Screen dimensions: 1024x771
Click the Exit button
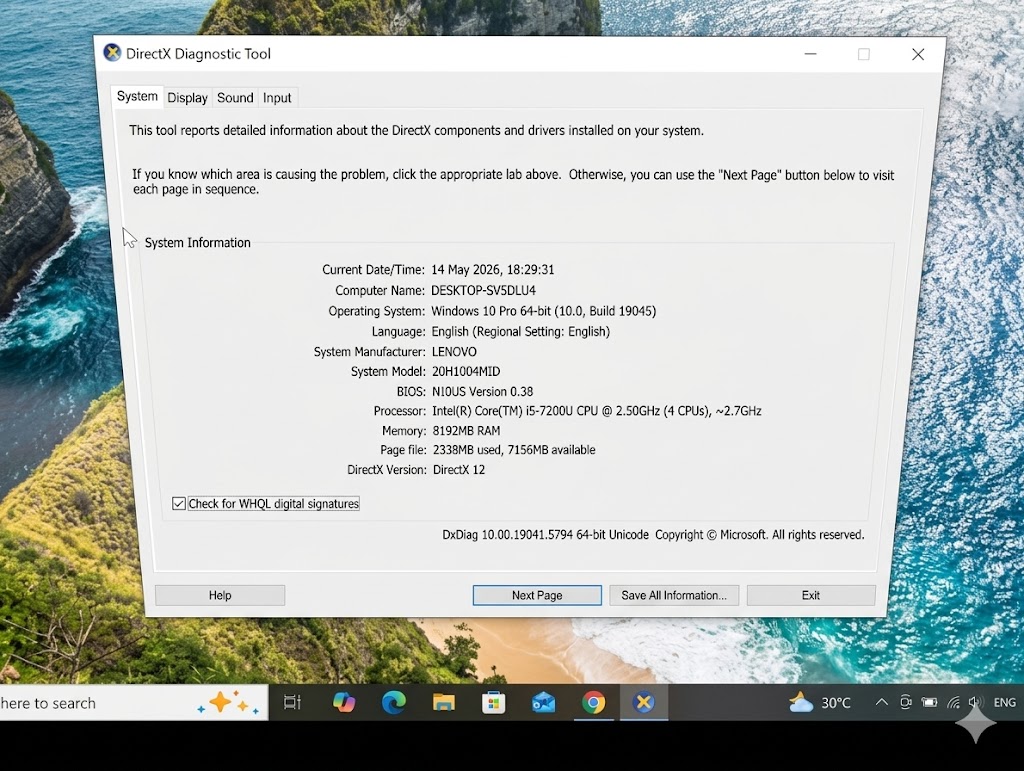coord(810,595)
